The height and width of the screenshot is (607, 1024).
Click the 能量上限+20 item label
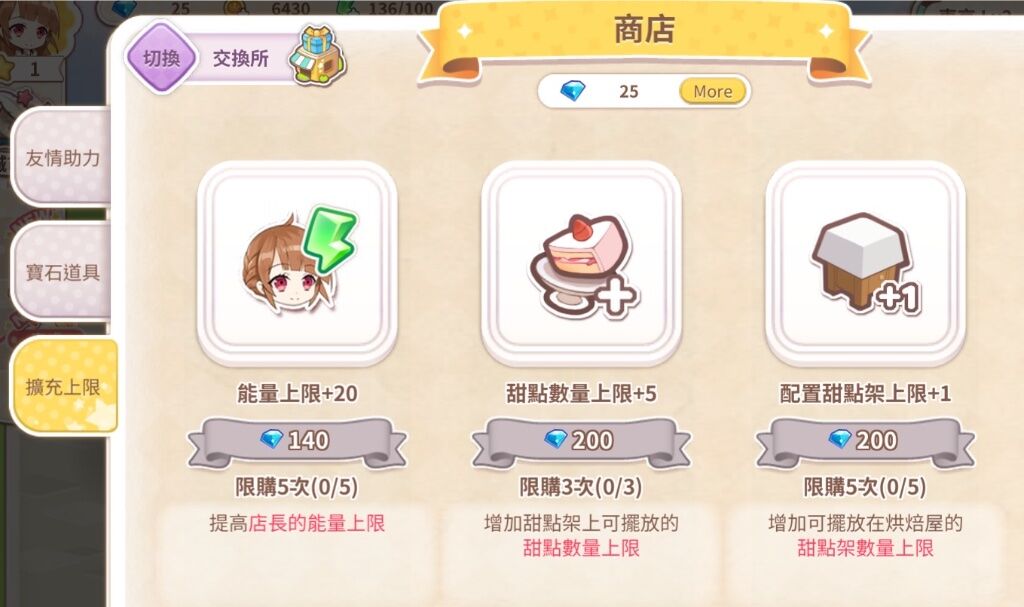click(297, 393)
